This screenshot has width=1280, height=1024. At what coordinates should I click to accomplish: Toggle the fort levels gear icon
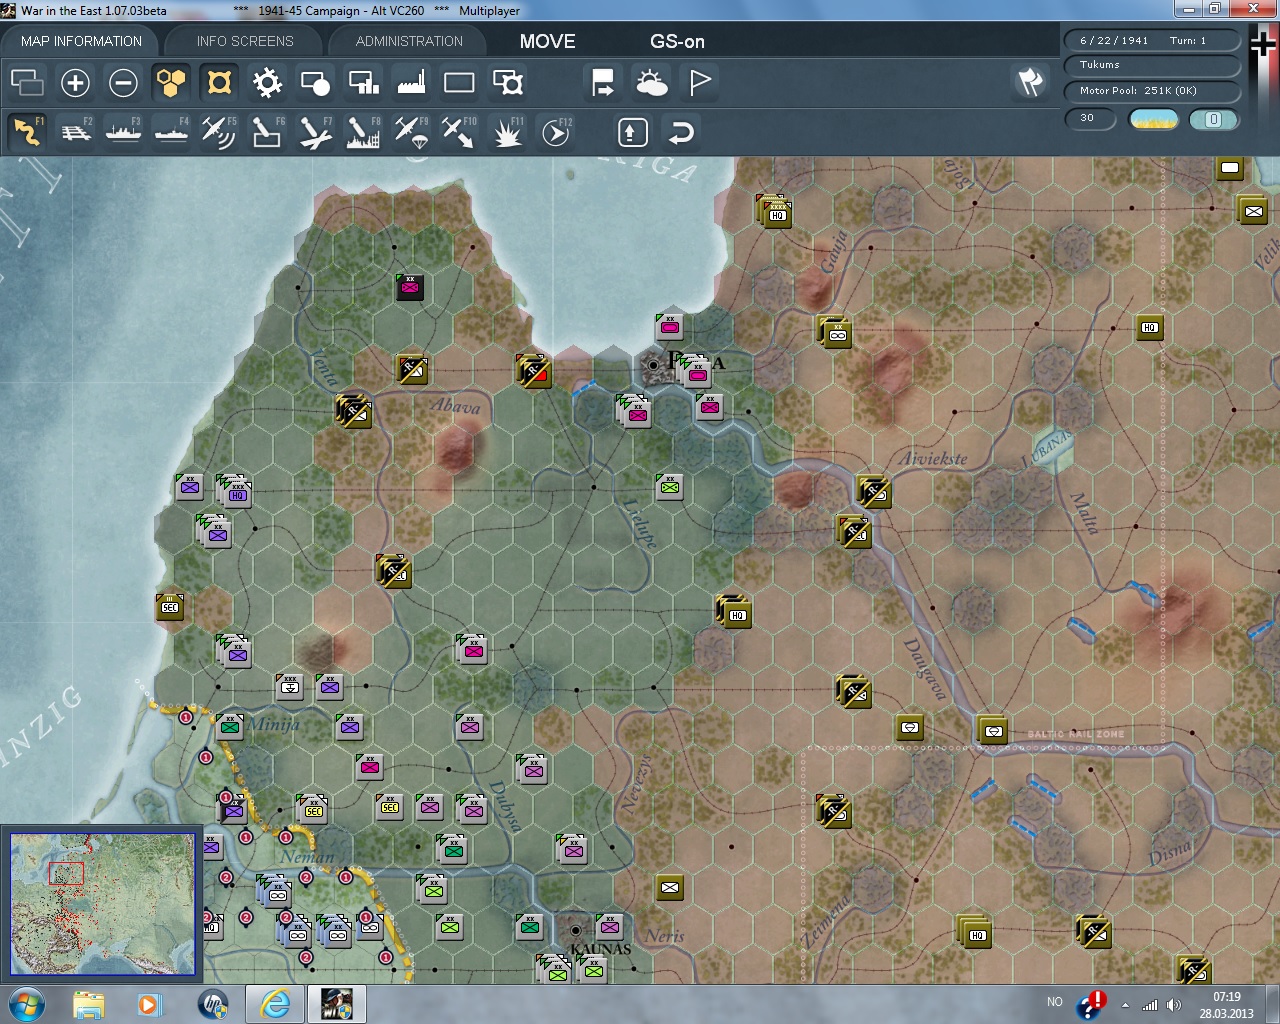267,82
